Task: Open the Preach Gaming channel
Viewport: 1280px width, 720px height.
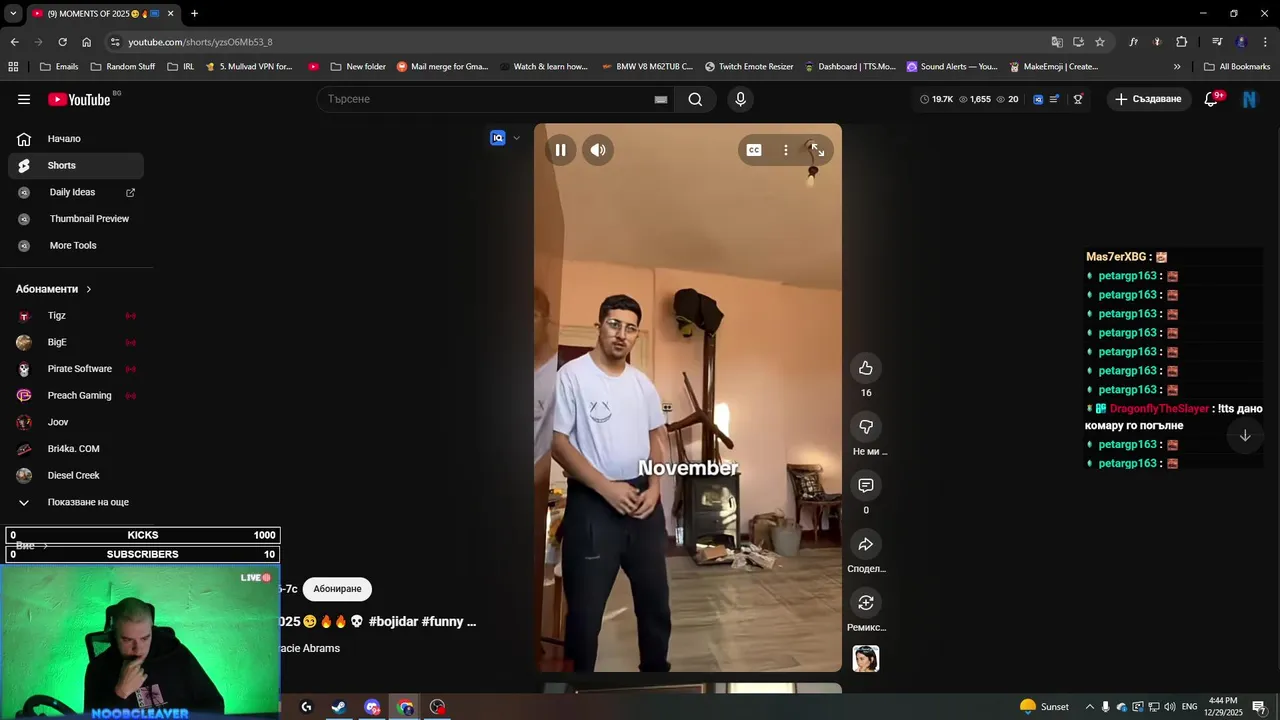Action: [x=76, y=395]
